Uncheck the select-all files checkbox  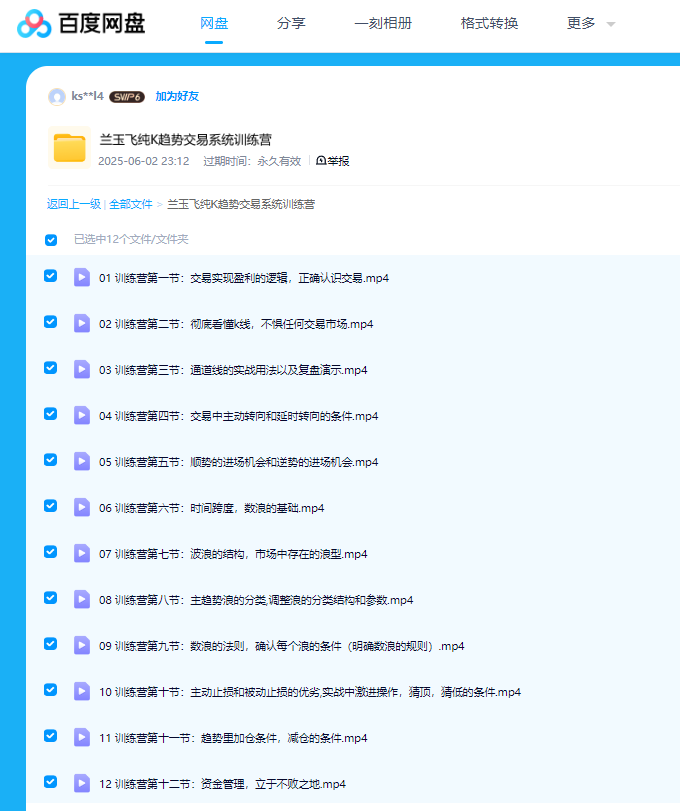[x=51, y=240]
